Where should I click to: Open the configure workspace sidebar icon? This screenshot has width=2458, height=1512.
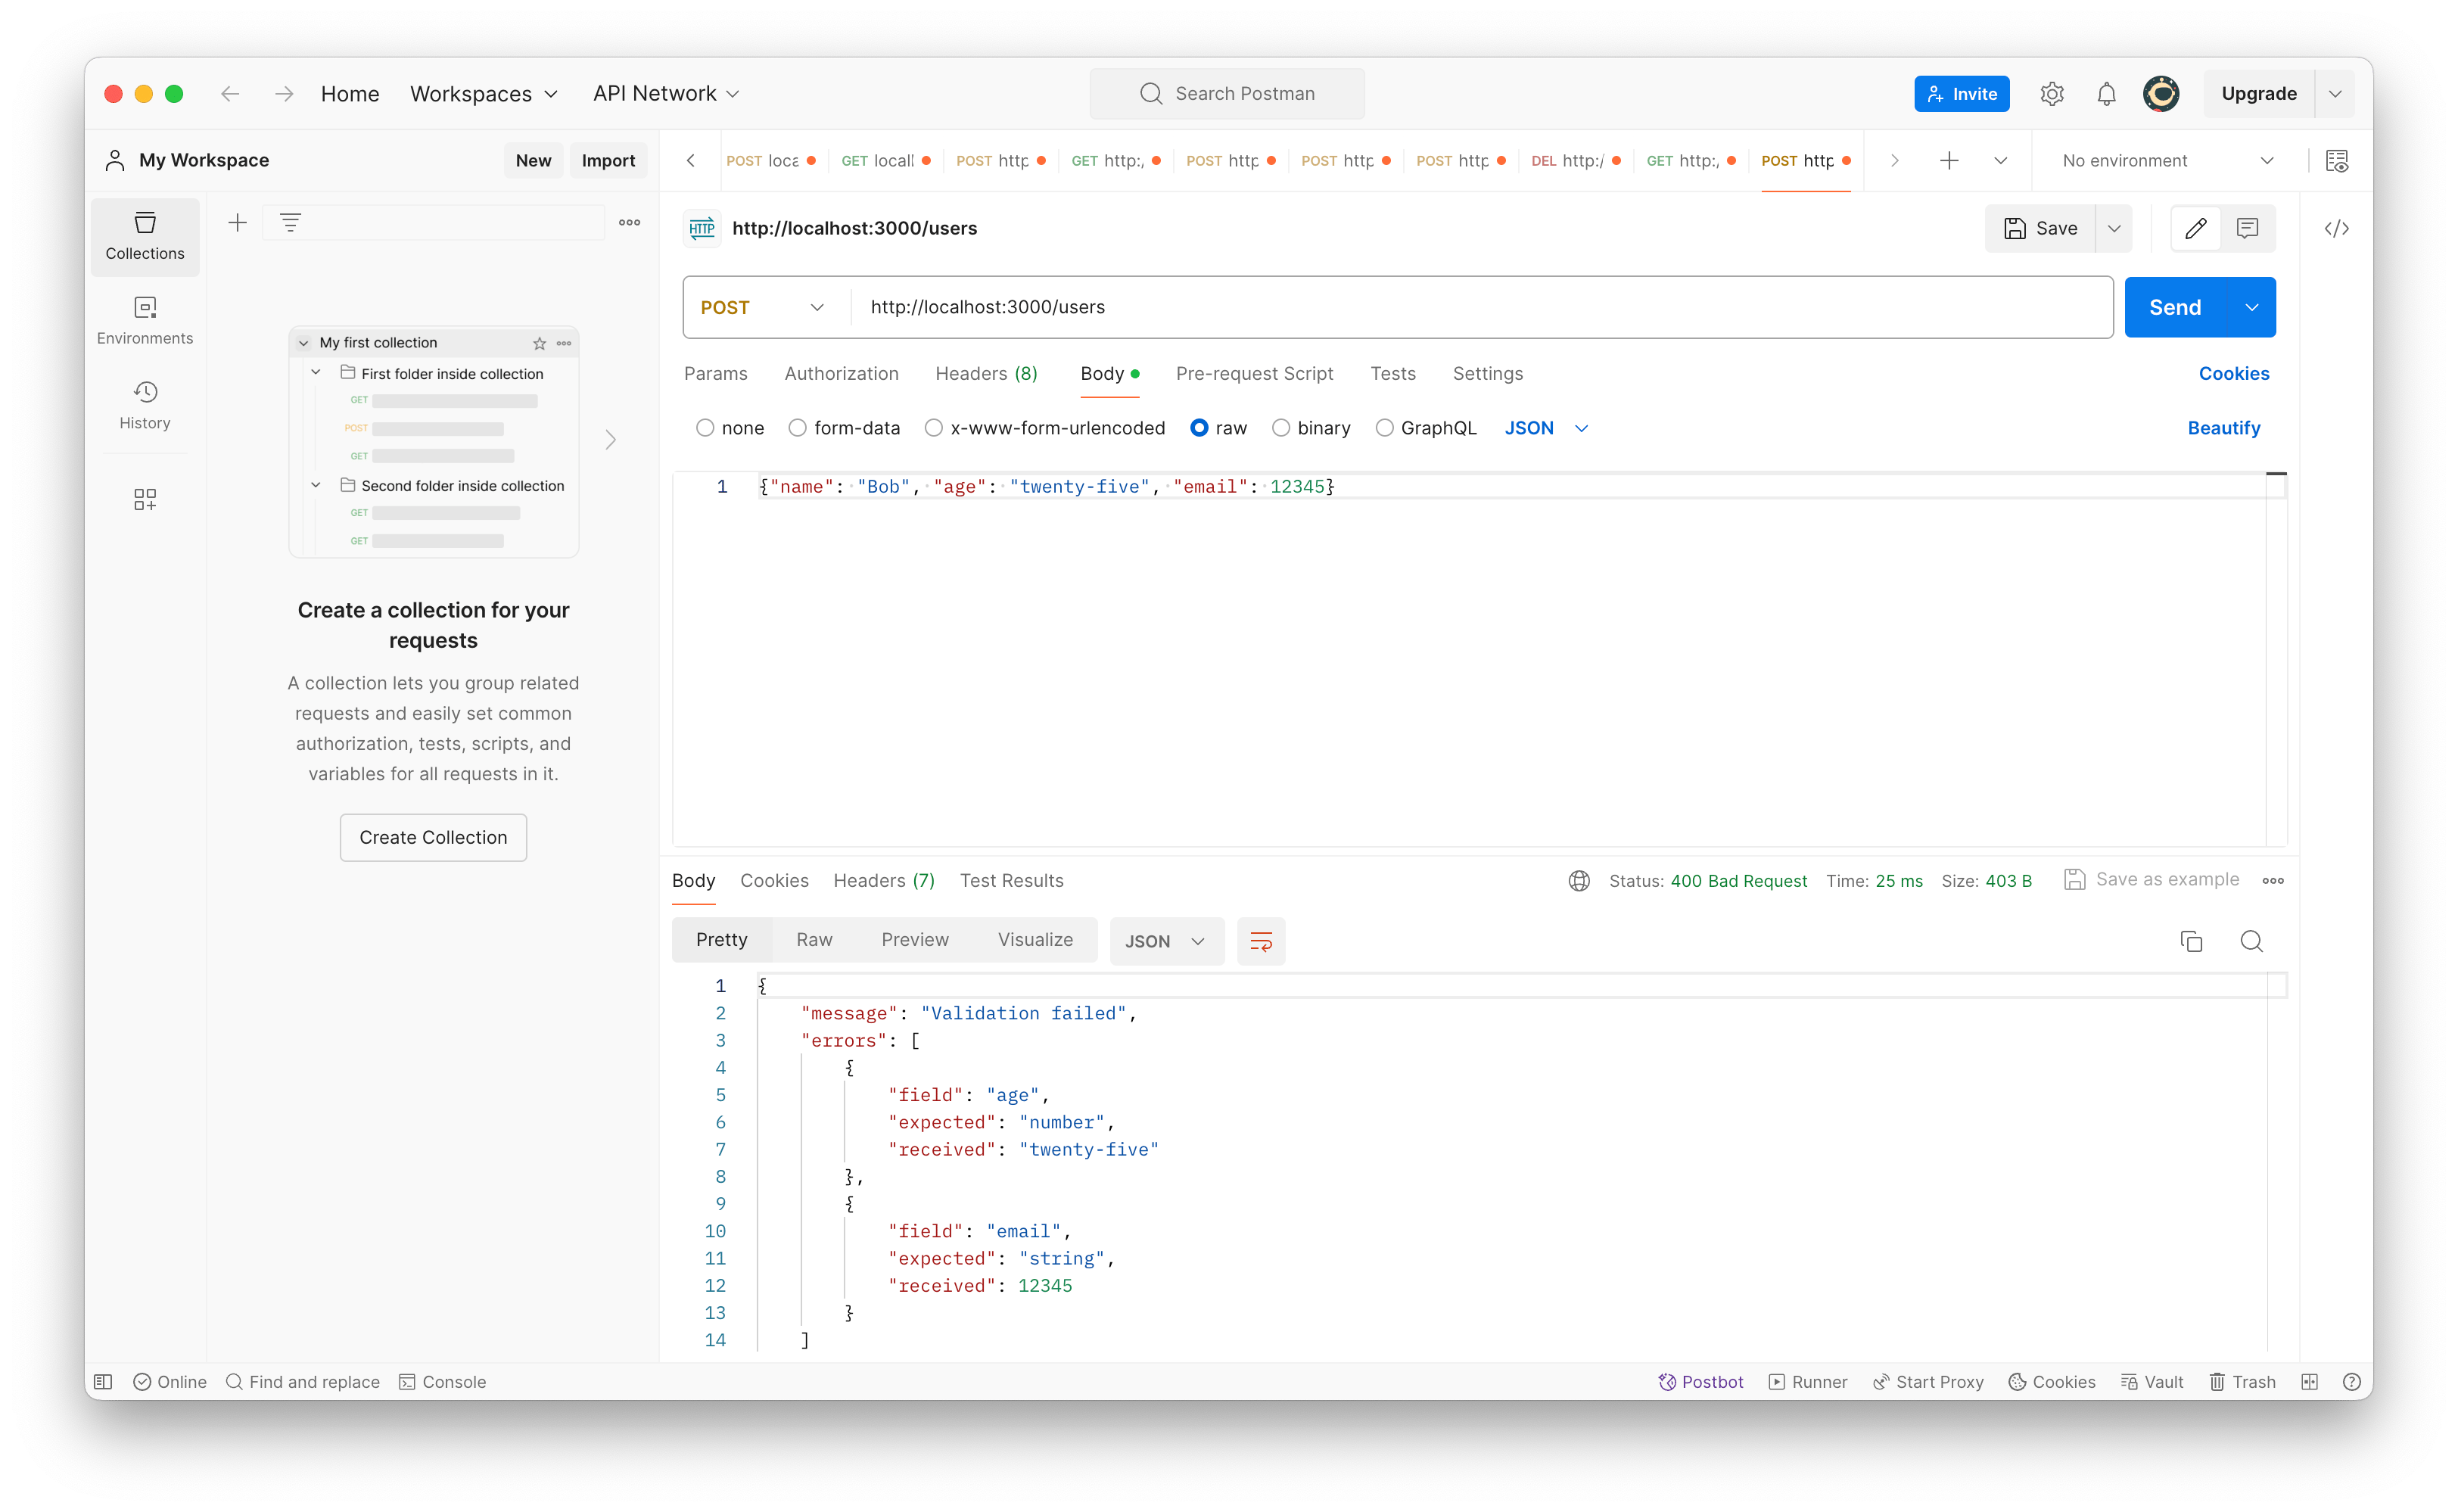click(145, 499)
